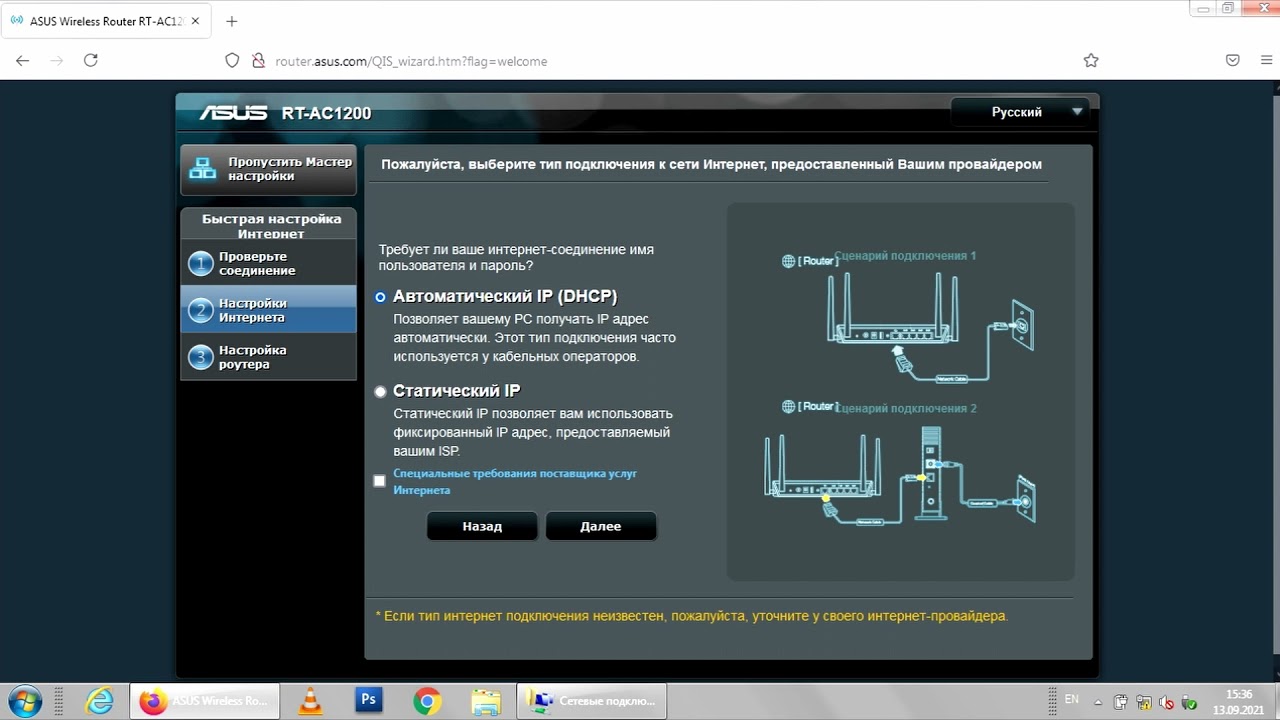1280x720 pixels.
Task: Open the Windows Start menu
Action: (x=24, y=700)
